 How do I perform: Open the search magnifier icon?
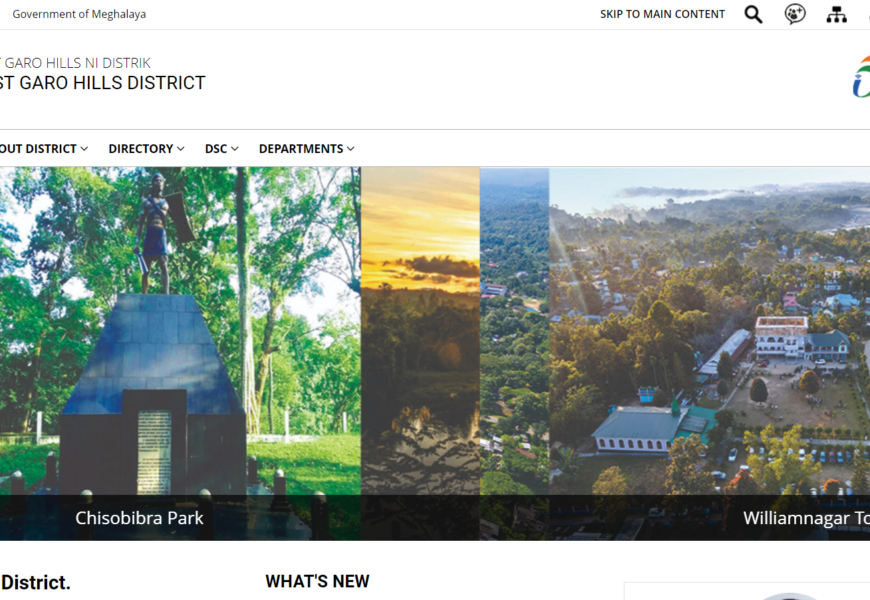click(753, 14)
